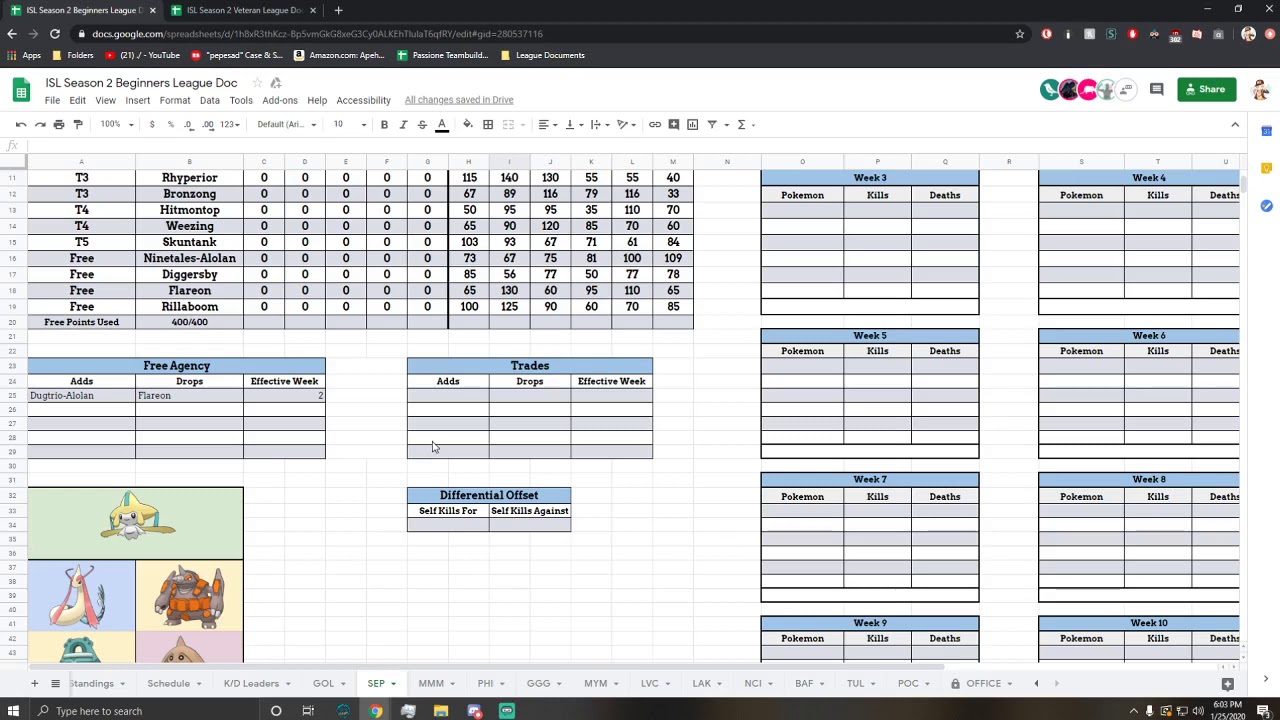The height and width of the screenshot is (720, 1280).
Task: Click the Insert comment icon
Action: click(674, 124)
